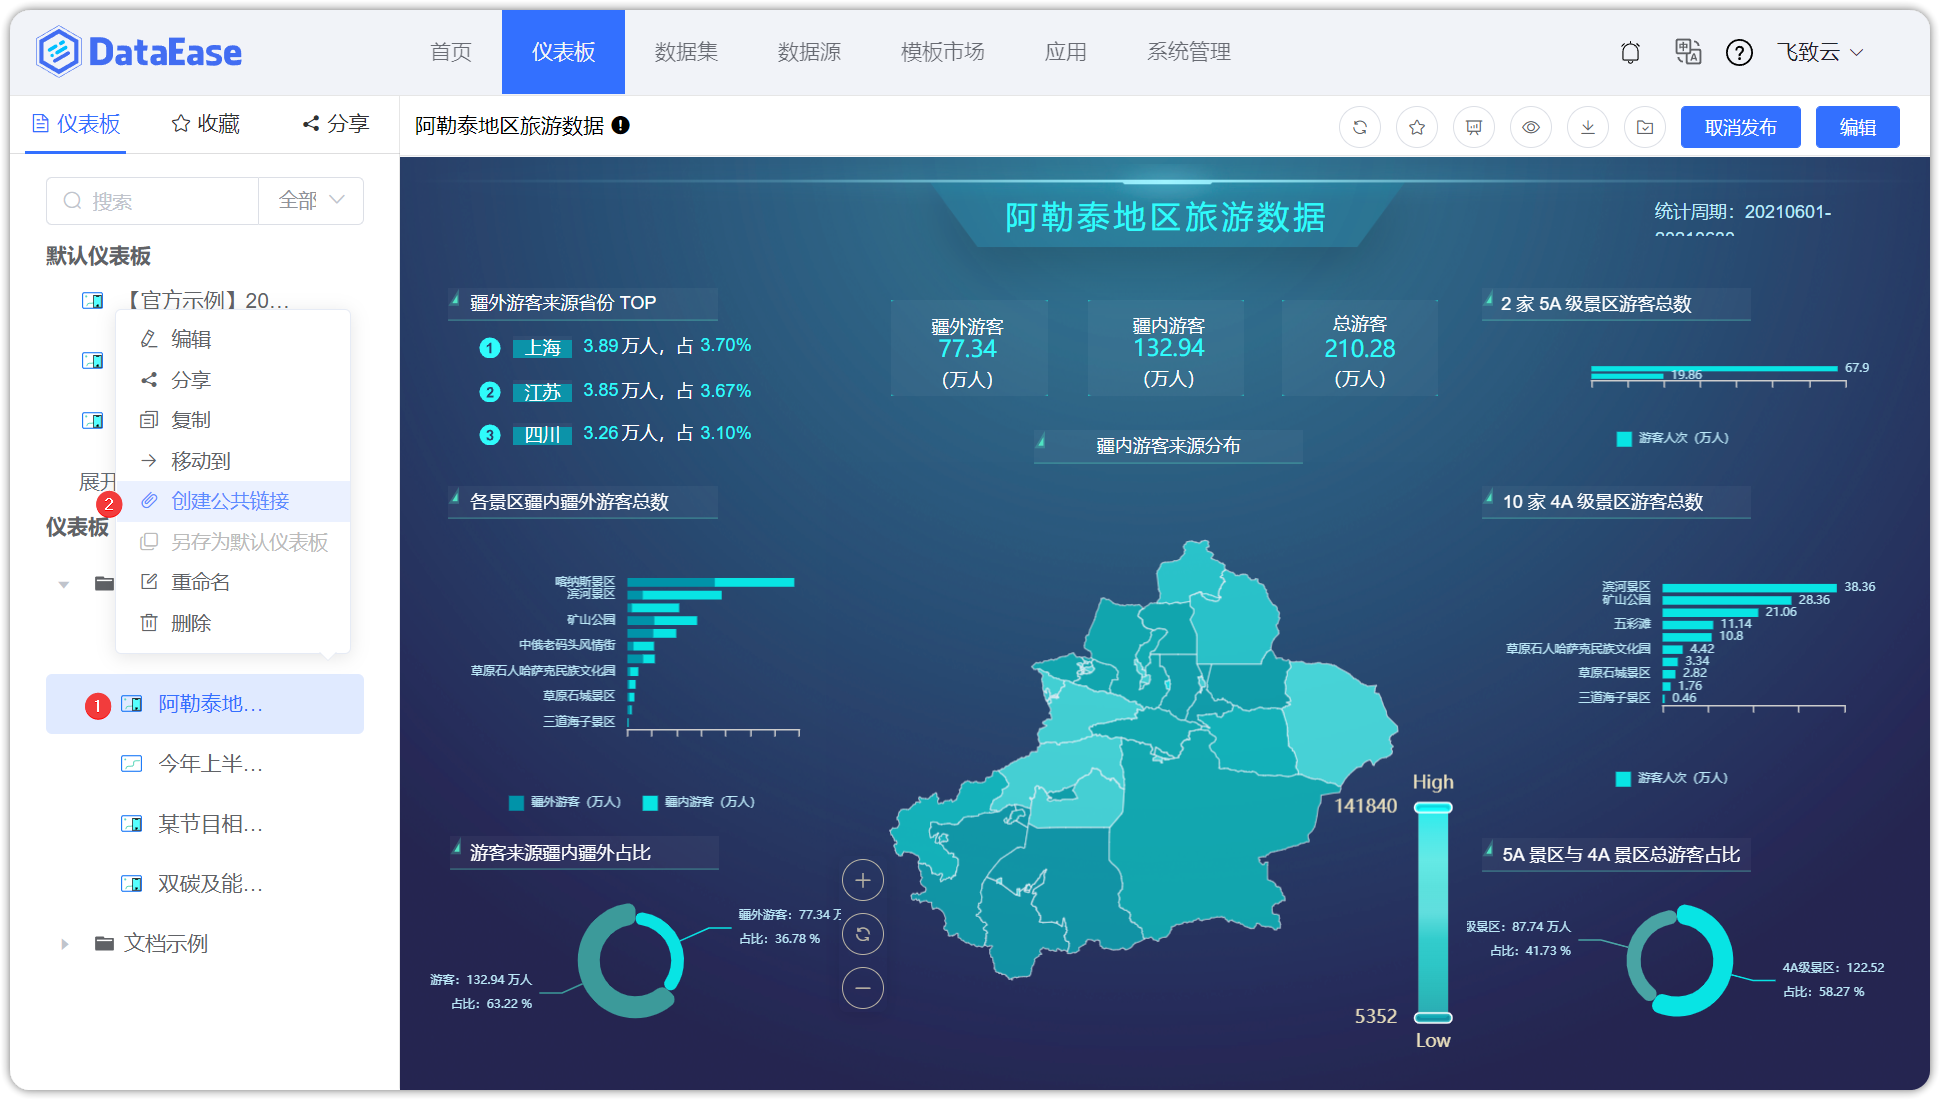Screen dimensions: 1940x1100
Task: Click the 取消发布 button
Action: [1740, 126]
